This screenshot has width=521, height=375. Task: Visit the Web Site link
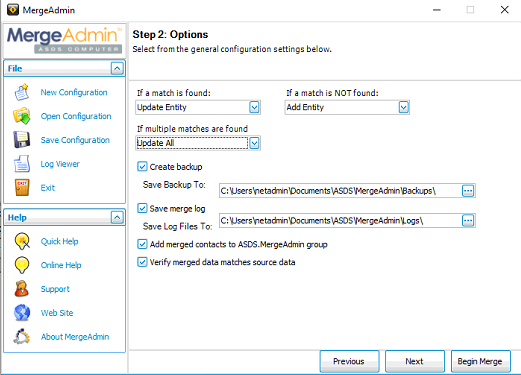(57, 313)
